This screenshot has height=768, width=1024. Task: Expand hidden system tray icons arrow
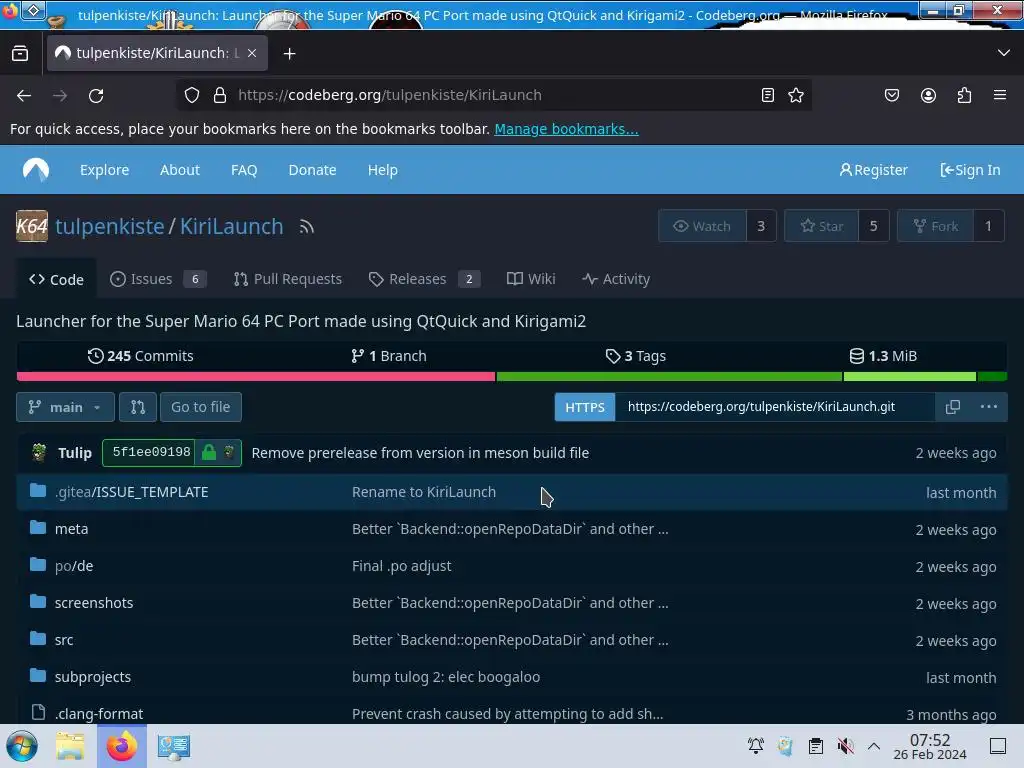[x=874, y=746]
